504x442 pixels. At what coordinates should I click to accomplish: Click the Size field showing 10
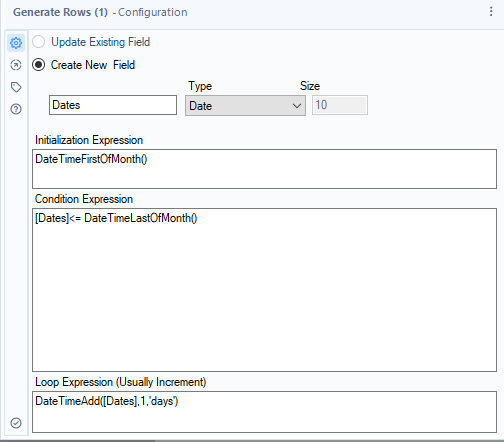pos(340,105)
